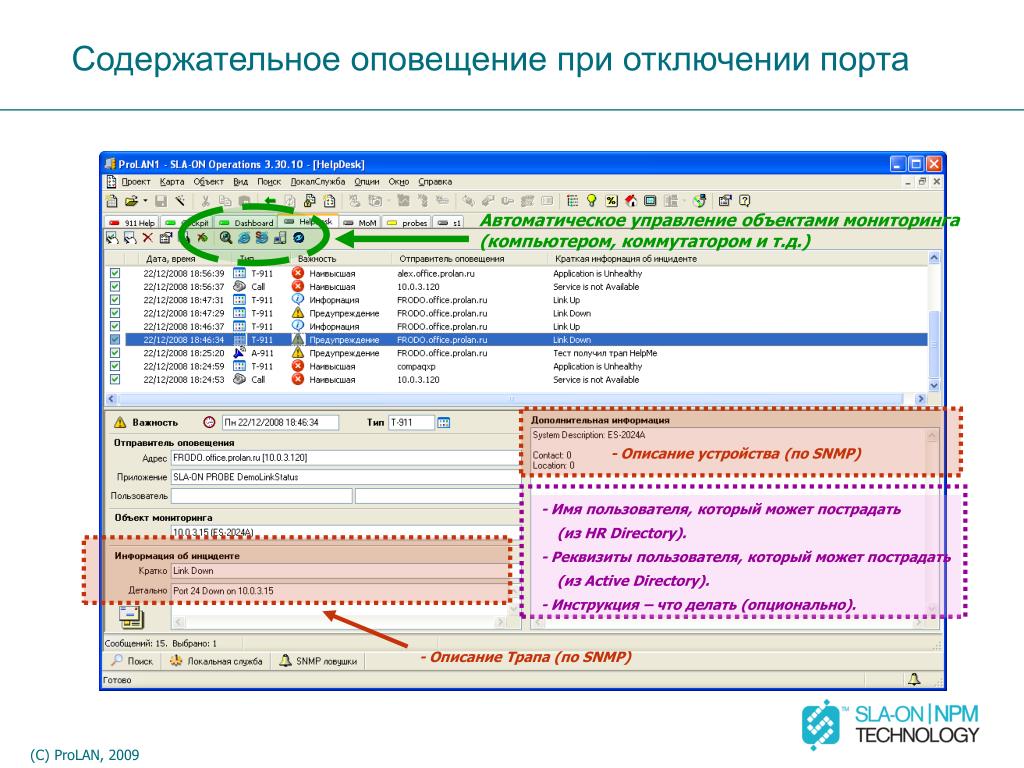Toggle checkbox for selected 18:46:34 row
1024x768 pixels.
click(x=115, y=340)
